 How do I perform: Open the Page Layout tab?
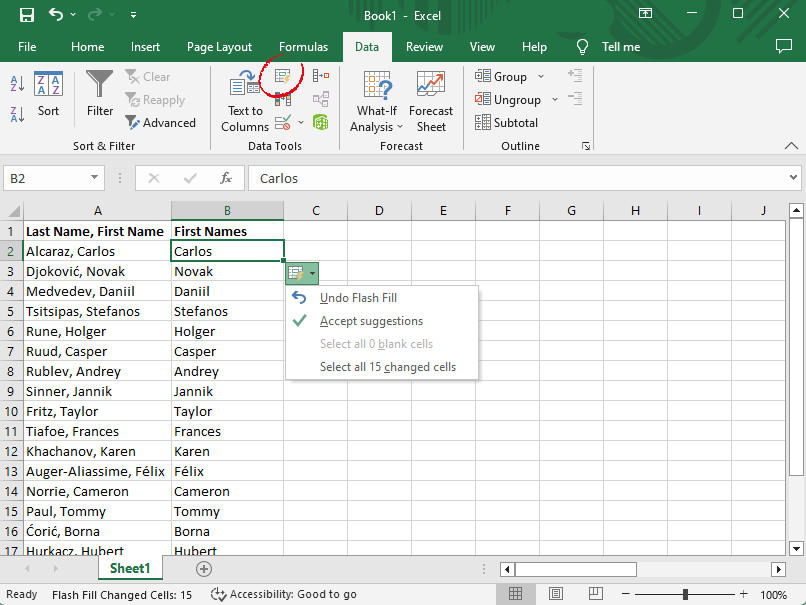[219, 47]
